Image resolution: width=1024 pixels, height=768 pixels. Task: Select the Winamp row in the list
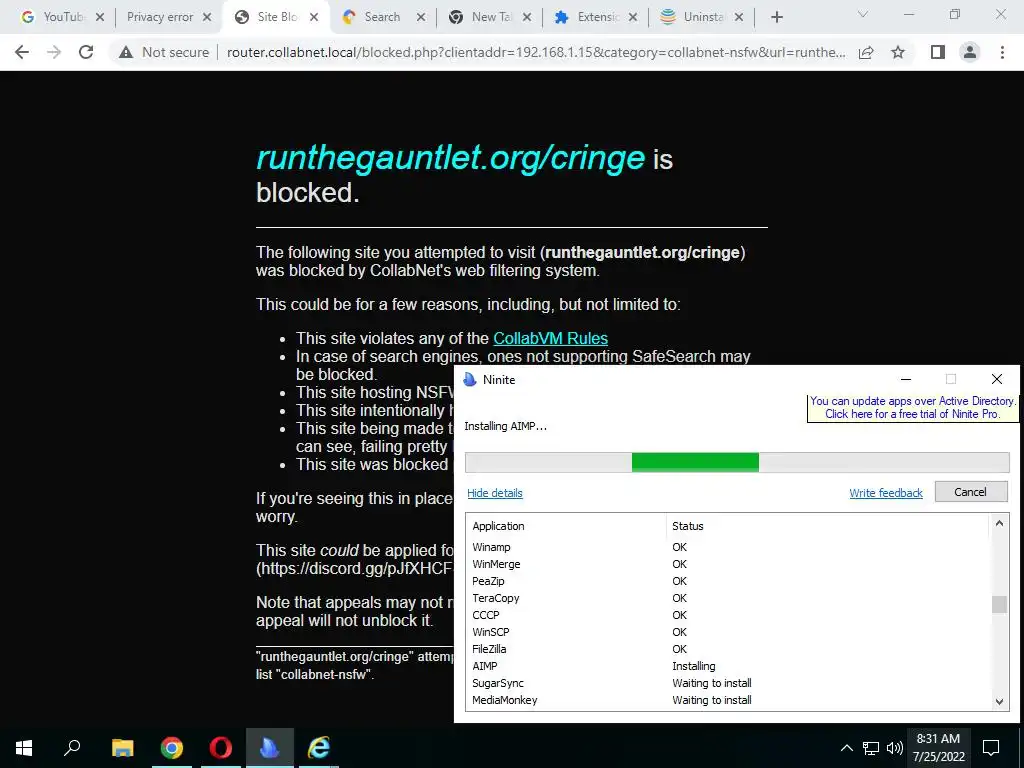(728, 547)
